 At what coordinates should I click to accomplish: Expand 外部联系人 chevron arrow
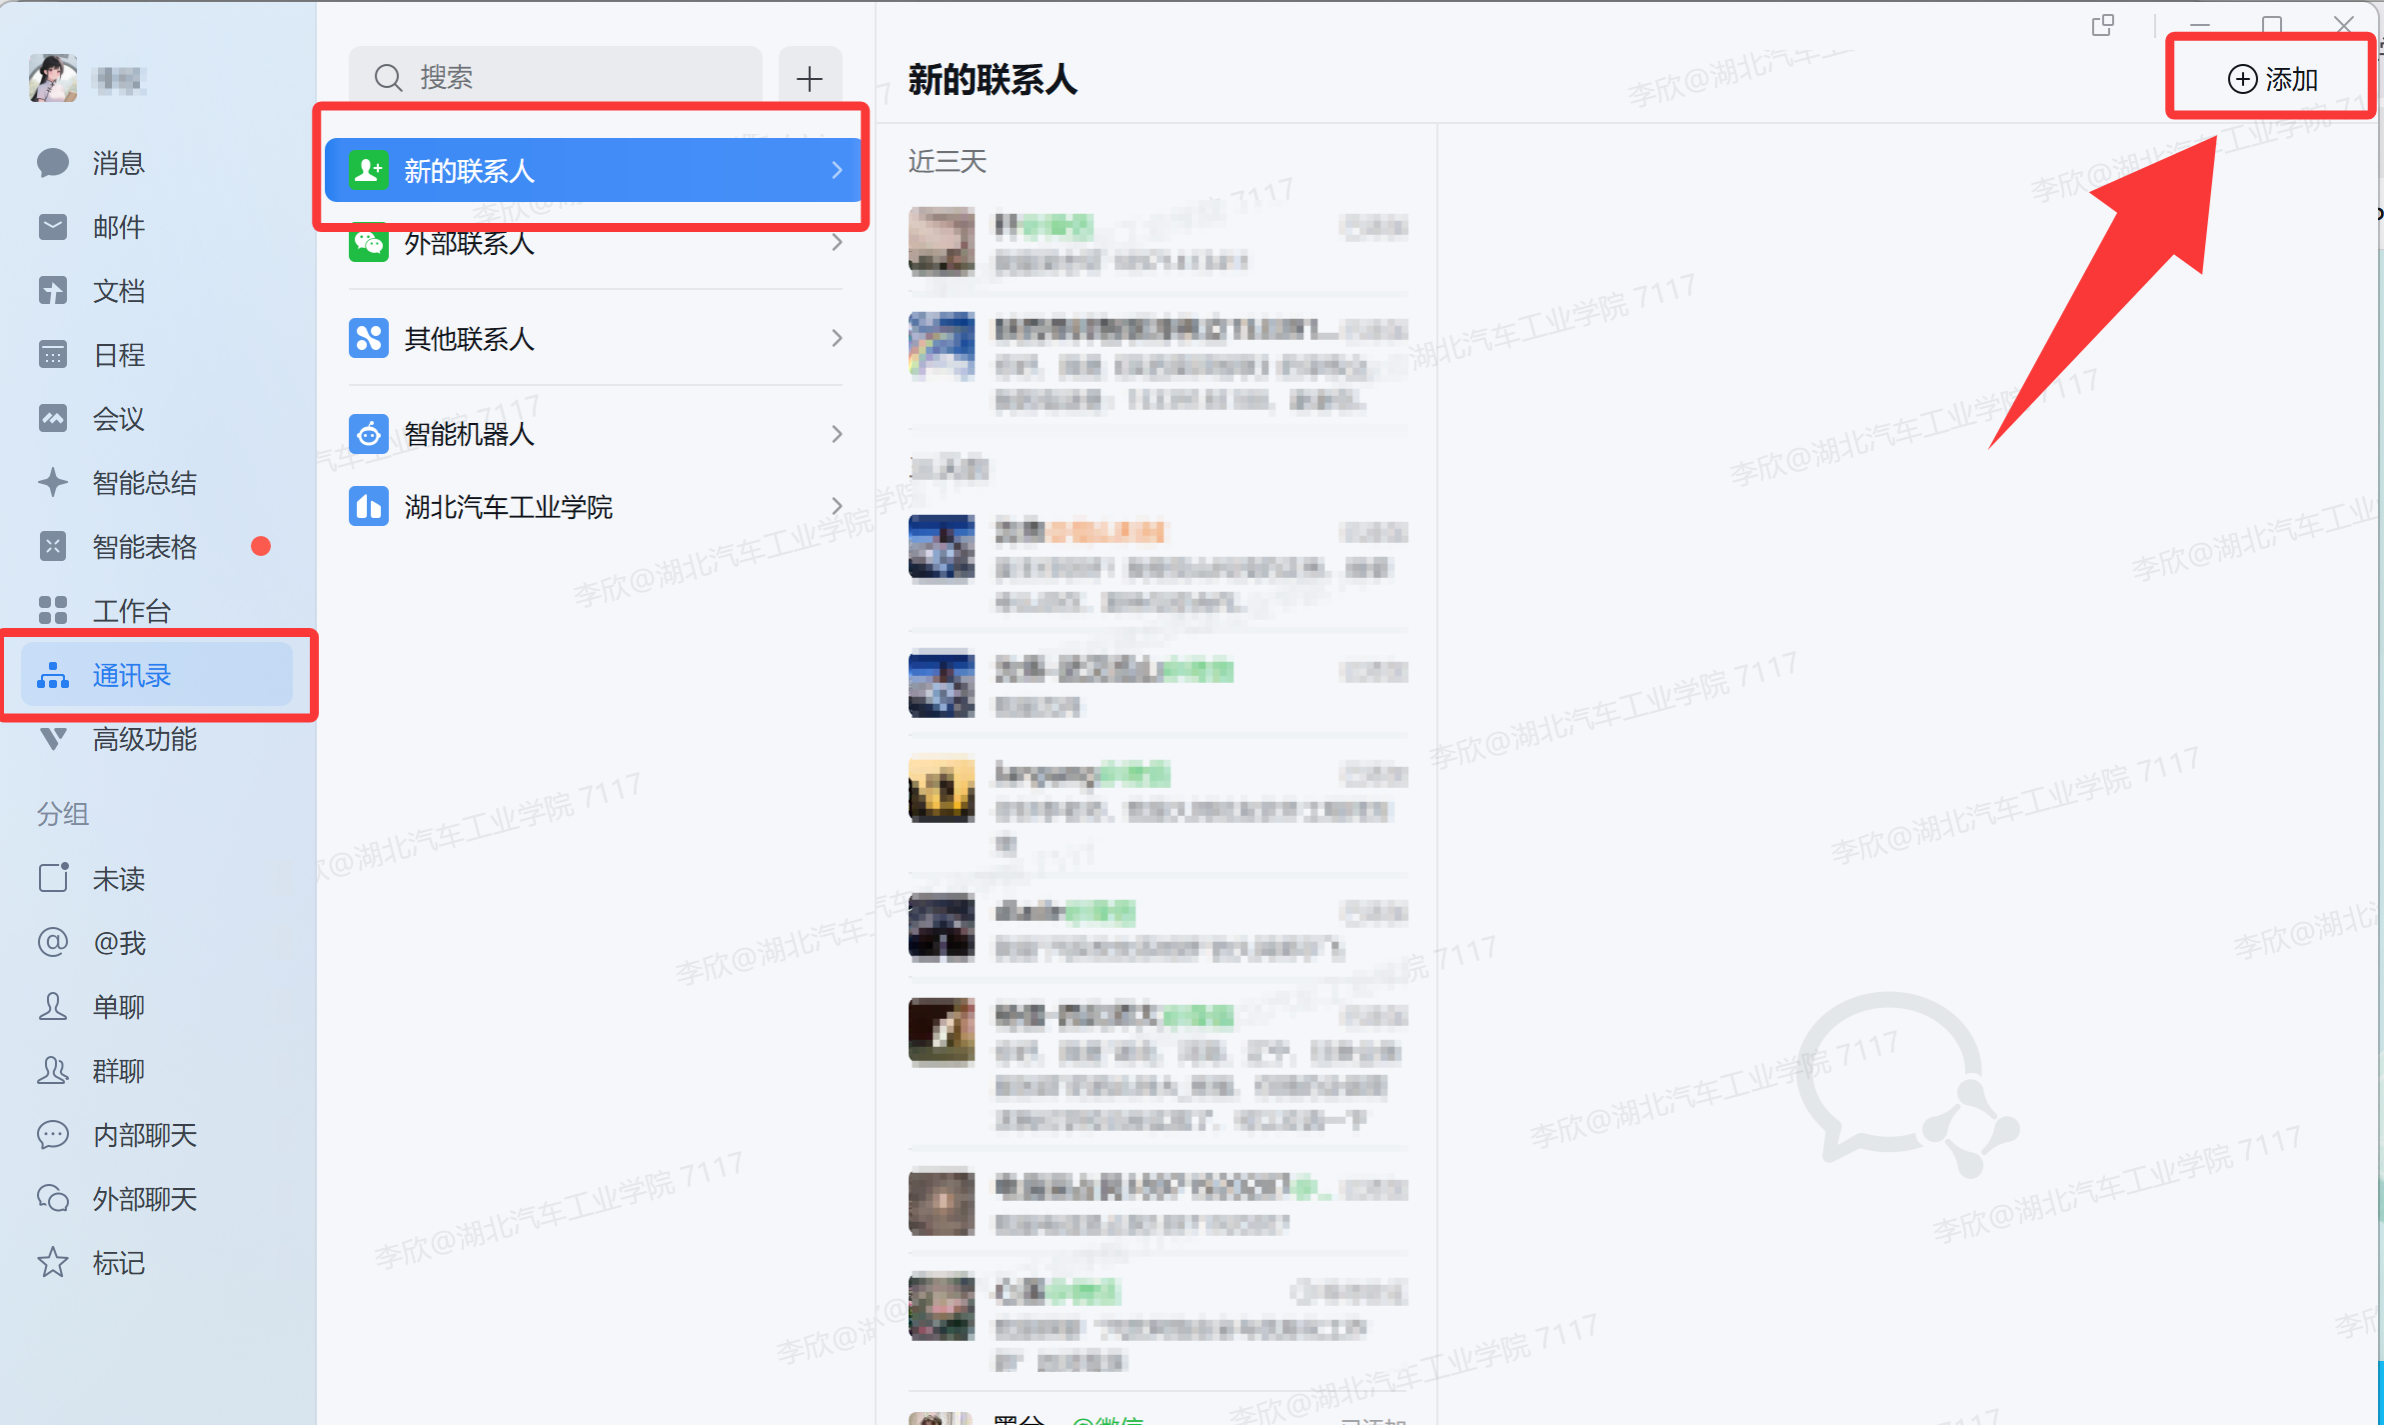[837, 243]
